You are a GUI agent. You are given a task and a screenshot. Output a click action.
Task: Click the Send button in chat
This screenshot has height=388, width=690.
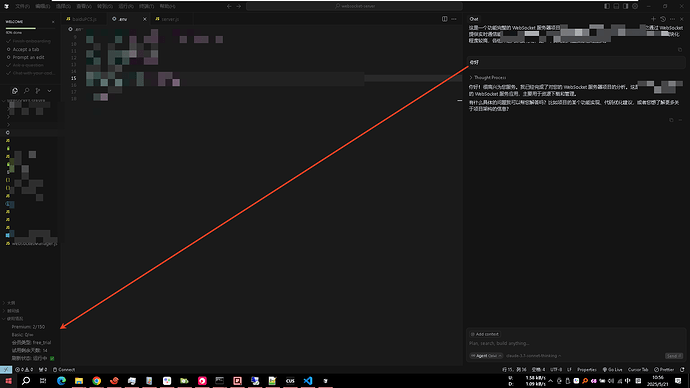pyautogui.click(x=674, y=355)
